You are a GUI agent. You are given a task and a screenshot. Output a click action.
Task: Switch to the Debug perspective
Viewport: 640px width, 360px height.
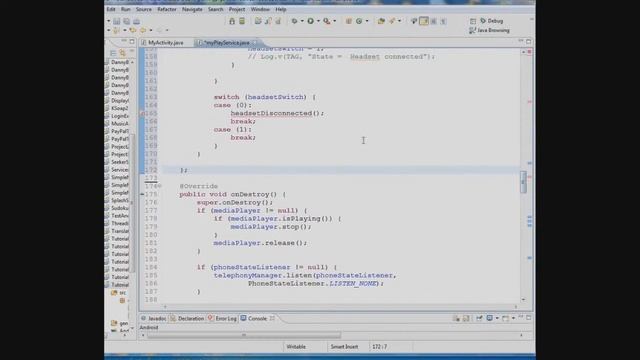[x=491, y=21]
